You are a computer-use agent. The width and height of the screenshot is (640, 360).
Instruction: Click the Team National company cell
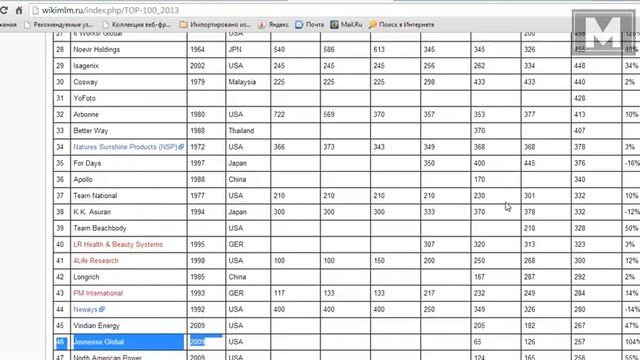click(x=129, y=196)
